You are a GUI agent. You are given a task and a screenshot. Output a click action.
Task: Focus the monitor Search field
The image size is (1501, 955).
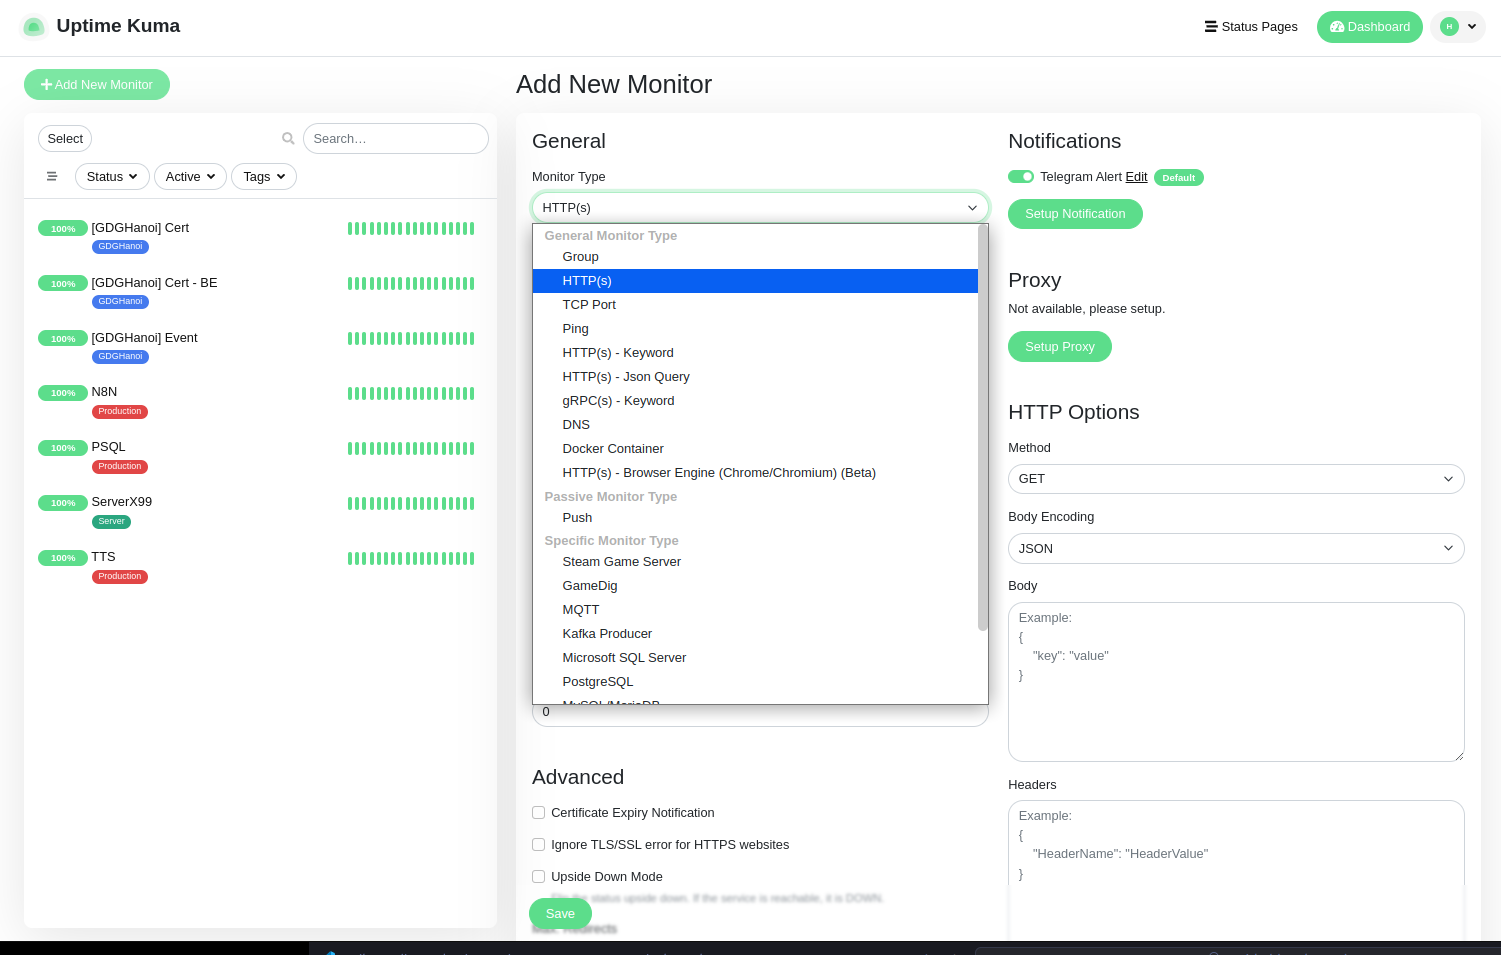pos(395,139)
